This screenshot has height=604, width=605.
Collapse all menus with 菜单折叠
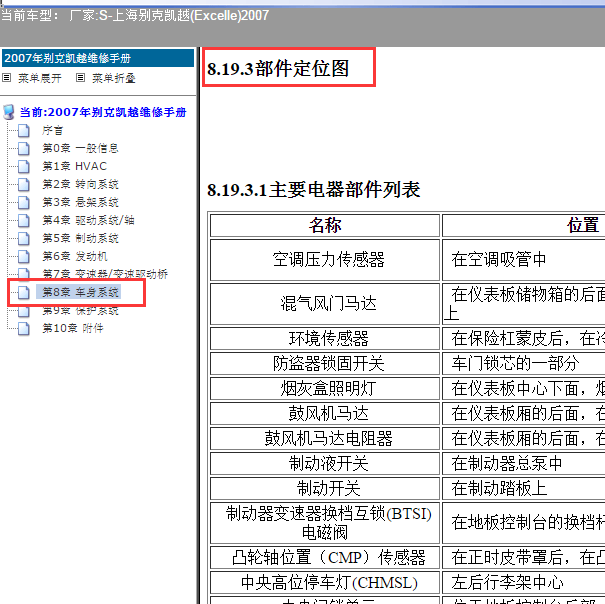(113, 78)
